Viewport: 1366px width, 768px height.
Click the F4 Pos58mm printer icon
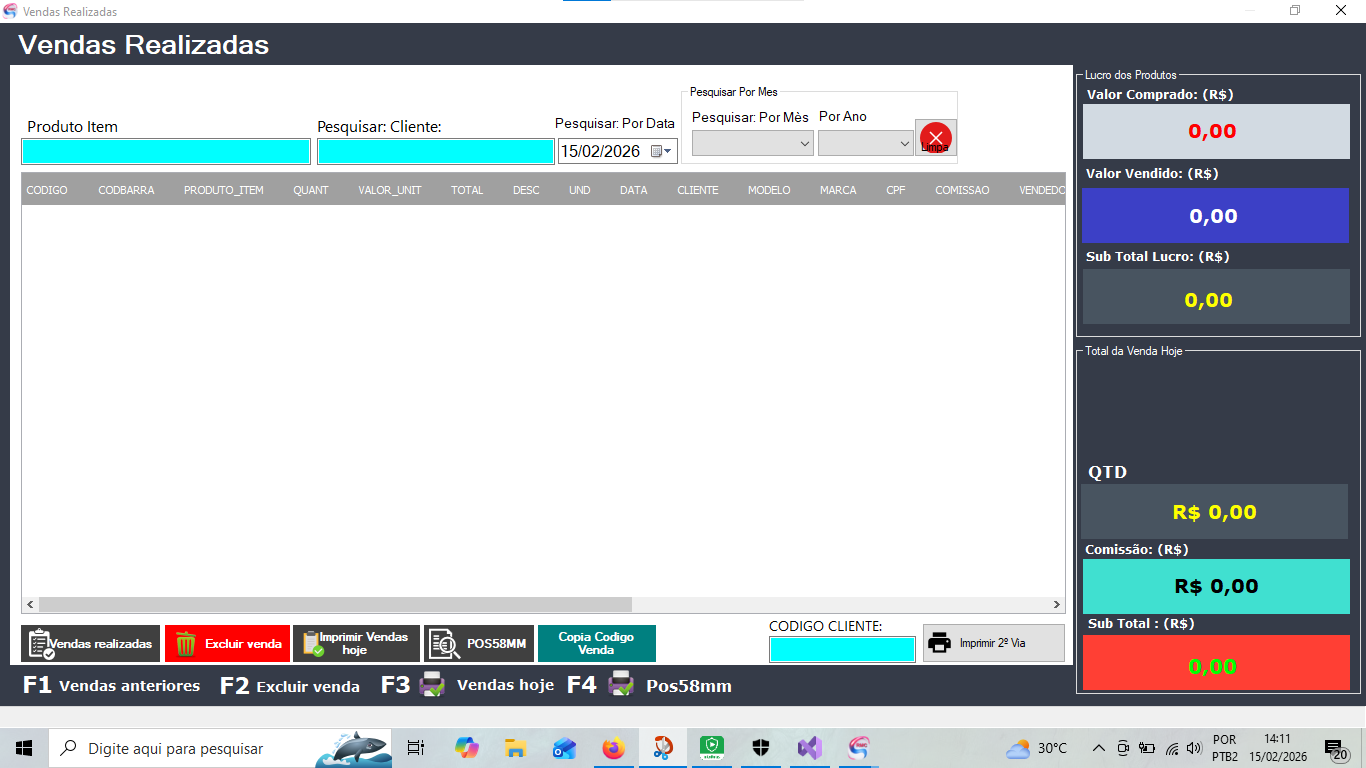621,685
